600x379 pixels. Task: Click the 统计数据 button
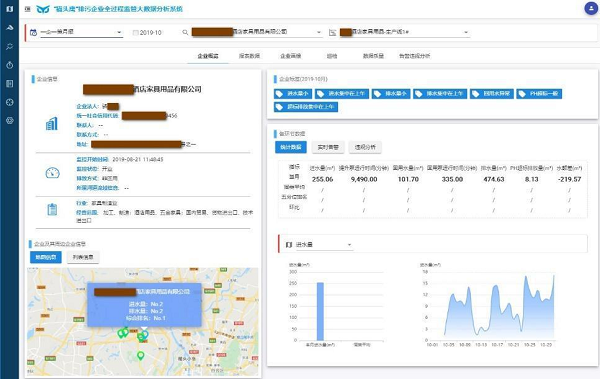point(291,147)
